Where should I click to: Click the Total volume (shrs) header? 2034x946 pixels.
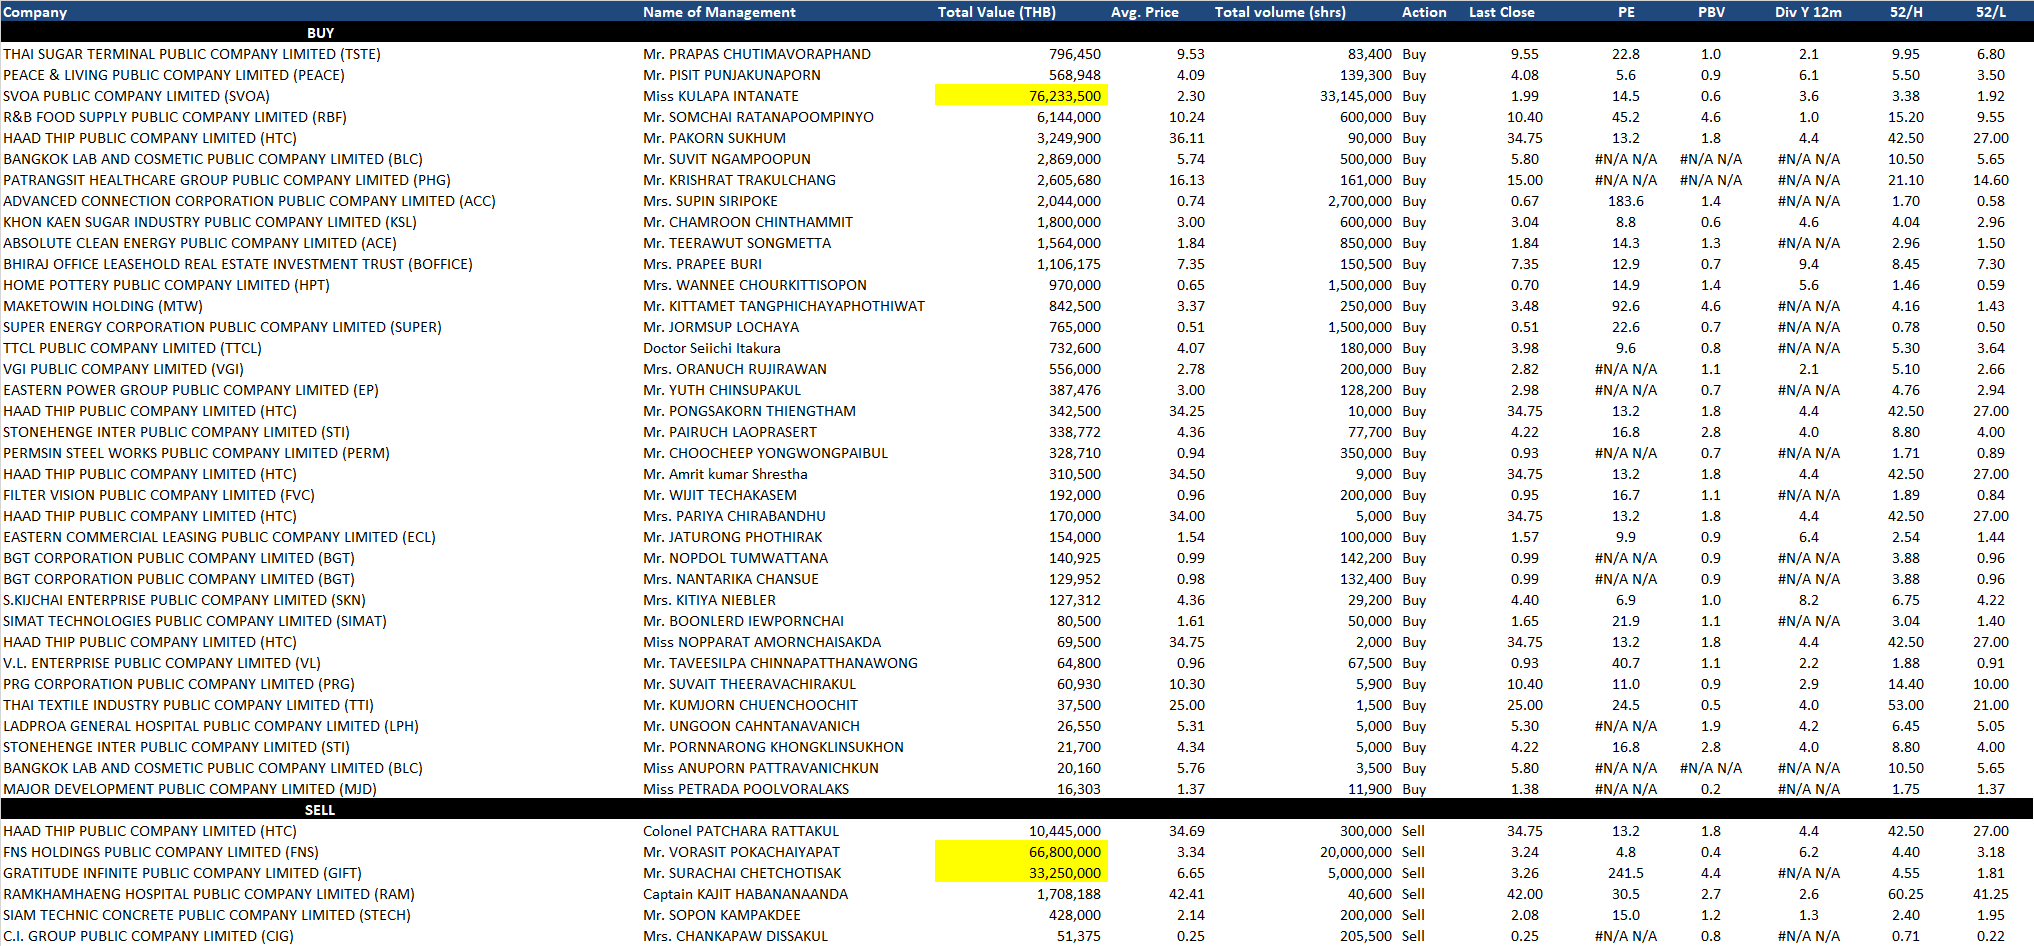point(1280,12)
